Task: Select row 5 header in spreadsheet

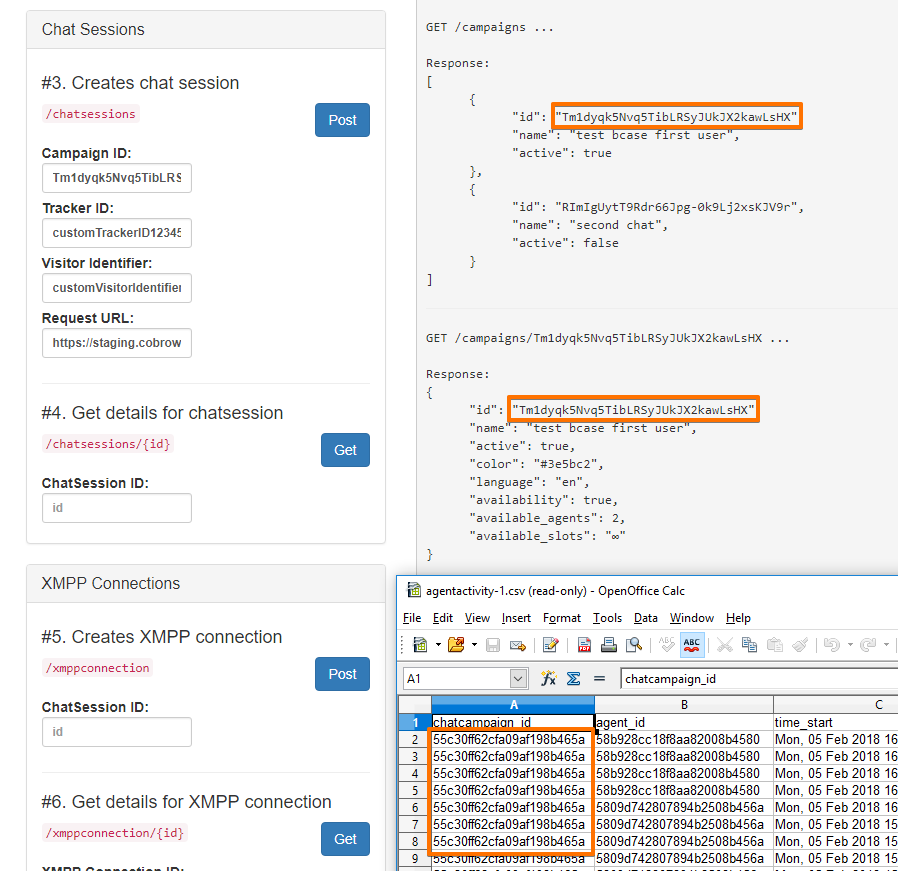Action: (x=415, y=791)
